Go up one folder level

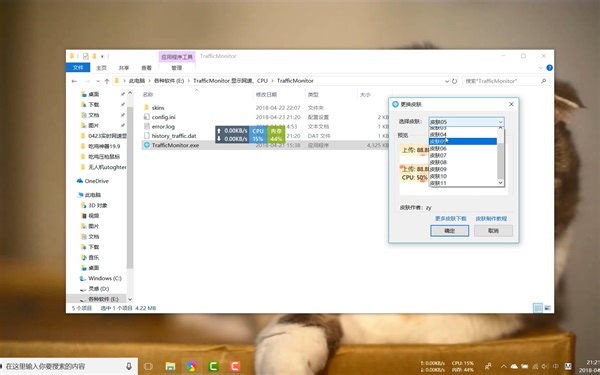pyautogui.click(x=107, y=81)
